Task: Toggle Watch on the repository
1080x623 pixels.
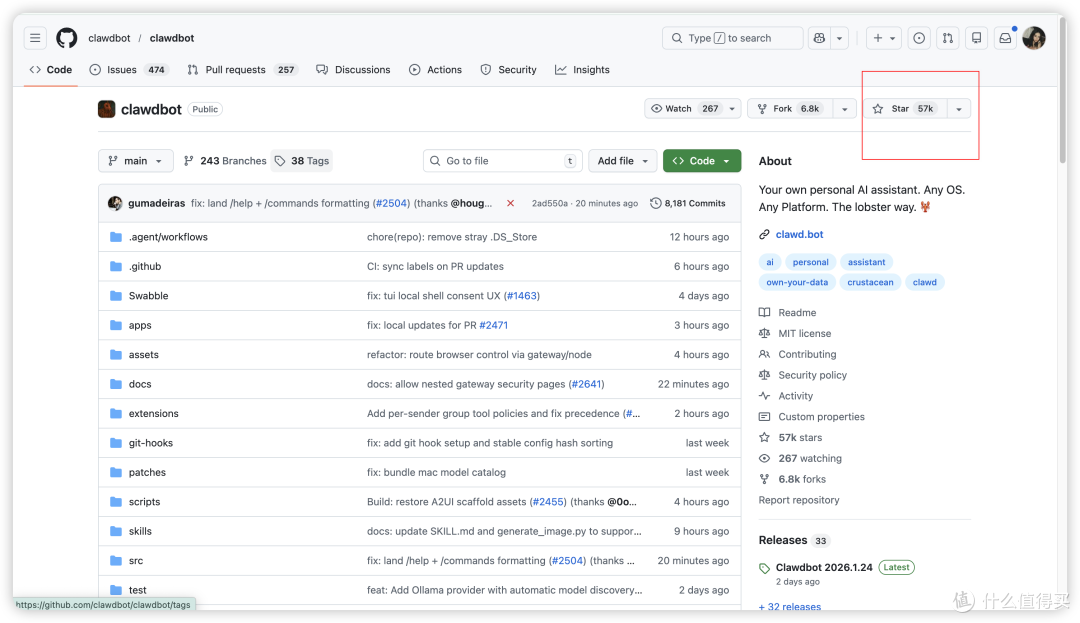Action: tap(685, 109)
